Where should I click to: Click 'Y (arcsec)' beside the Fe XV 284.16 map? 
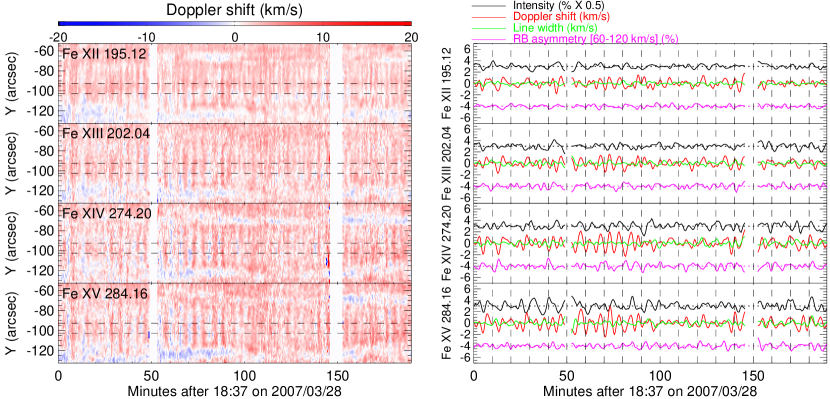coord(11,323)
